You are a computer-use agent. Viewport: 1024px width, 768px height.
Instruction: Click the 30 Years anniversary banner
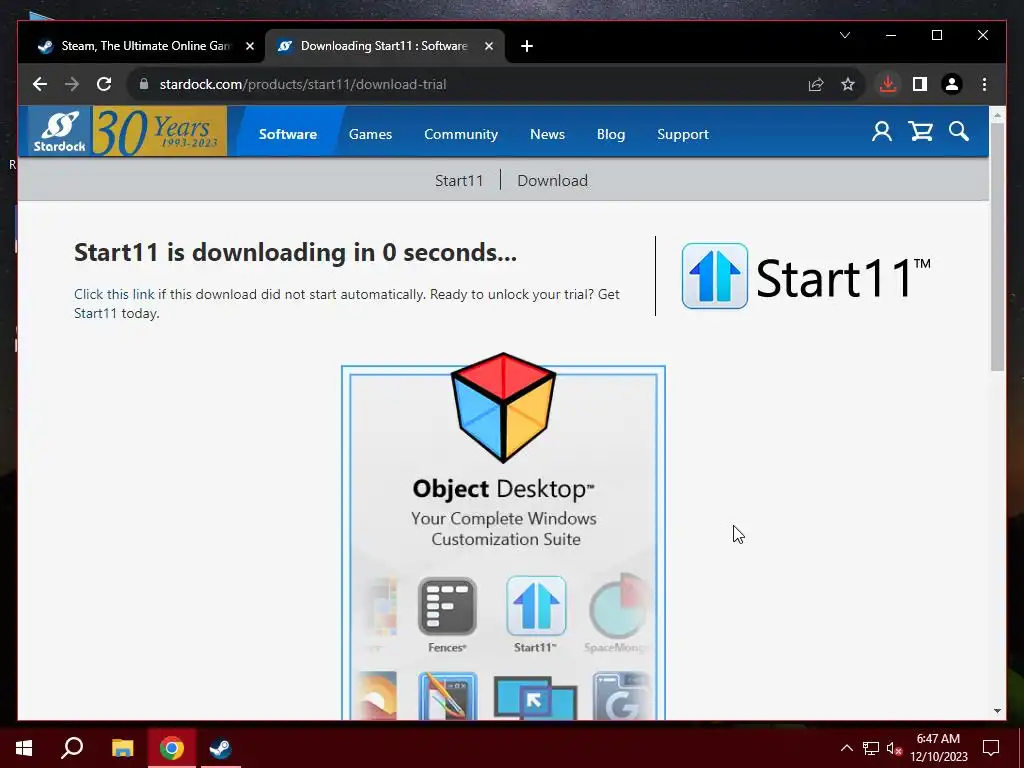pos(159,132)
